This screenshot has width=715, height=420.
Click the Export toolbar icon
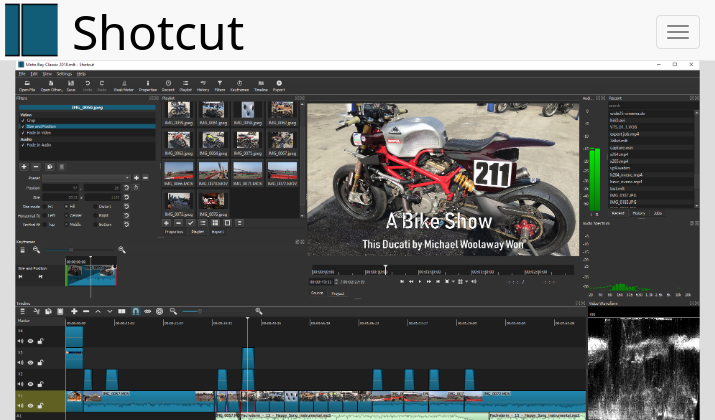tap(279, 85)
